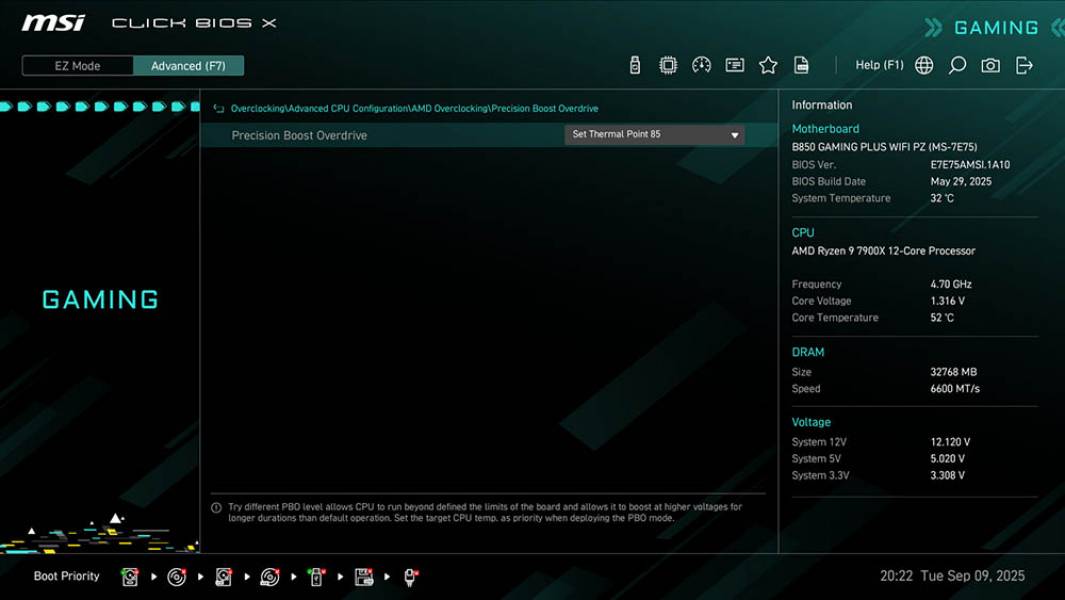
Task: Open Hardware Monitor via speedometer icon
Action: pos(700,64)
